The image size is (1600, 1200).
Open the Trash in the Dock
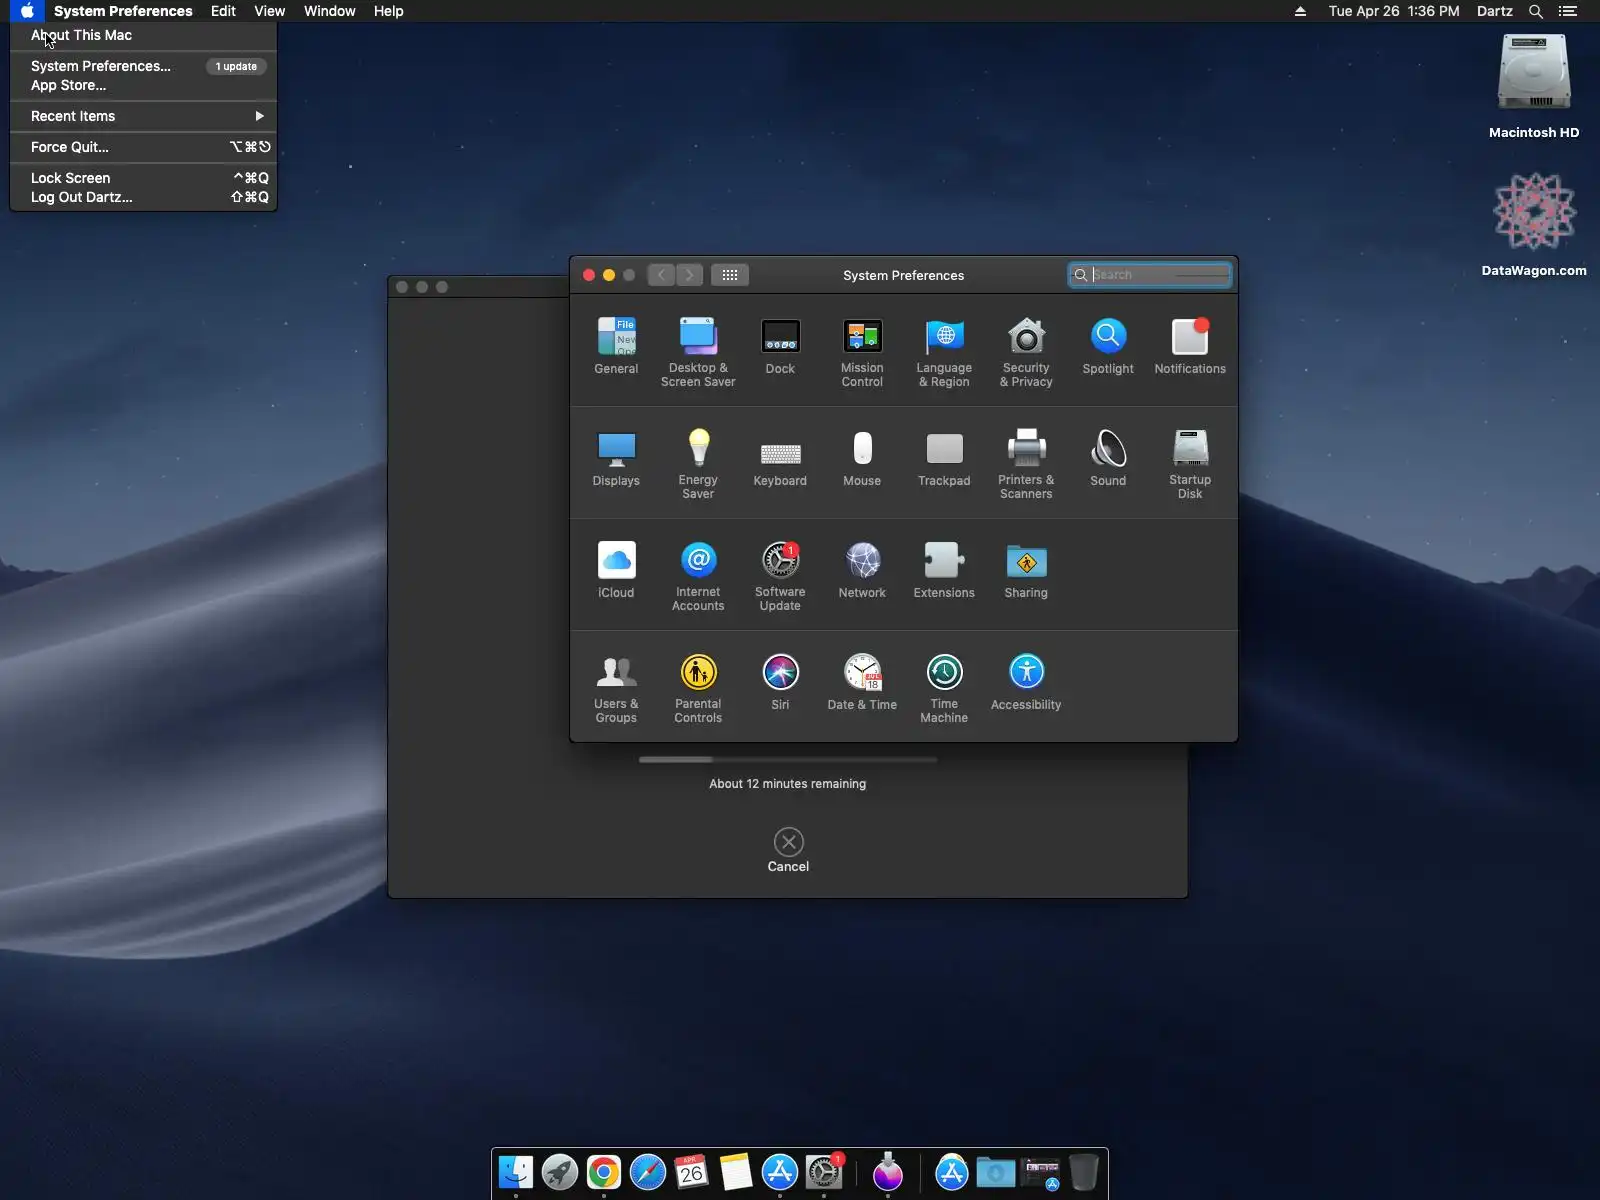pos(1084,1172)
